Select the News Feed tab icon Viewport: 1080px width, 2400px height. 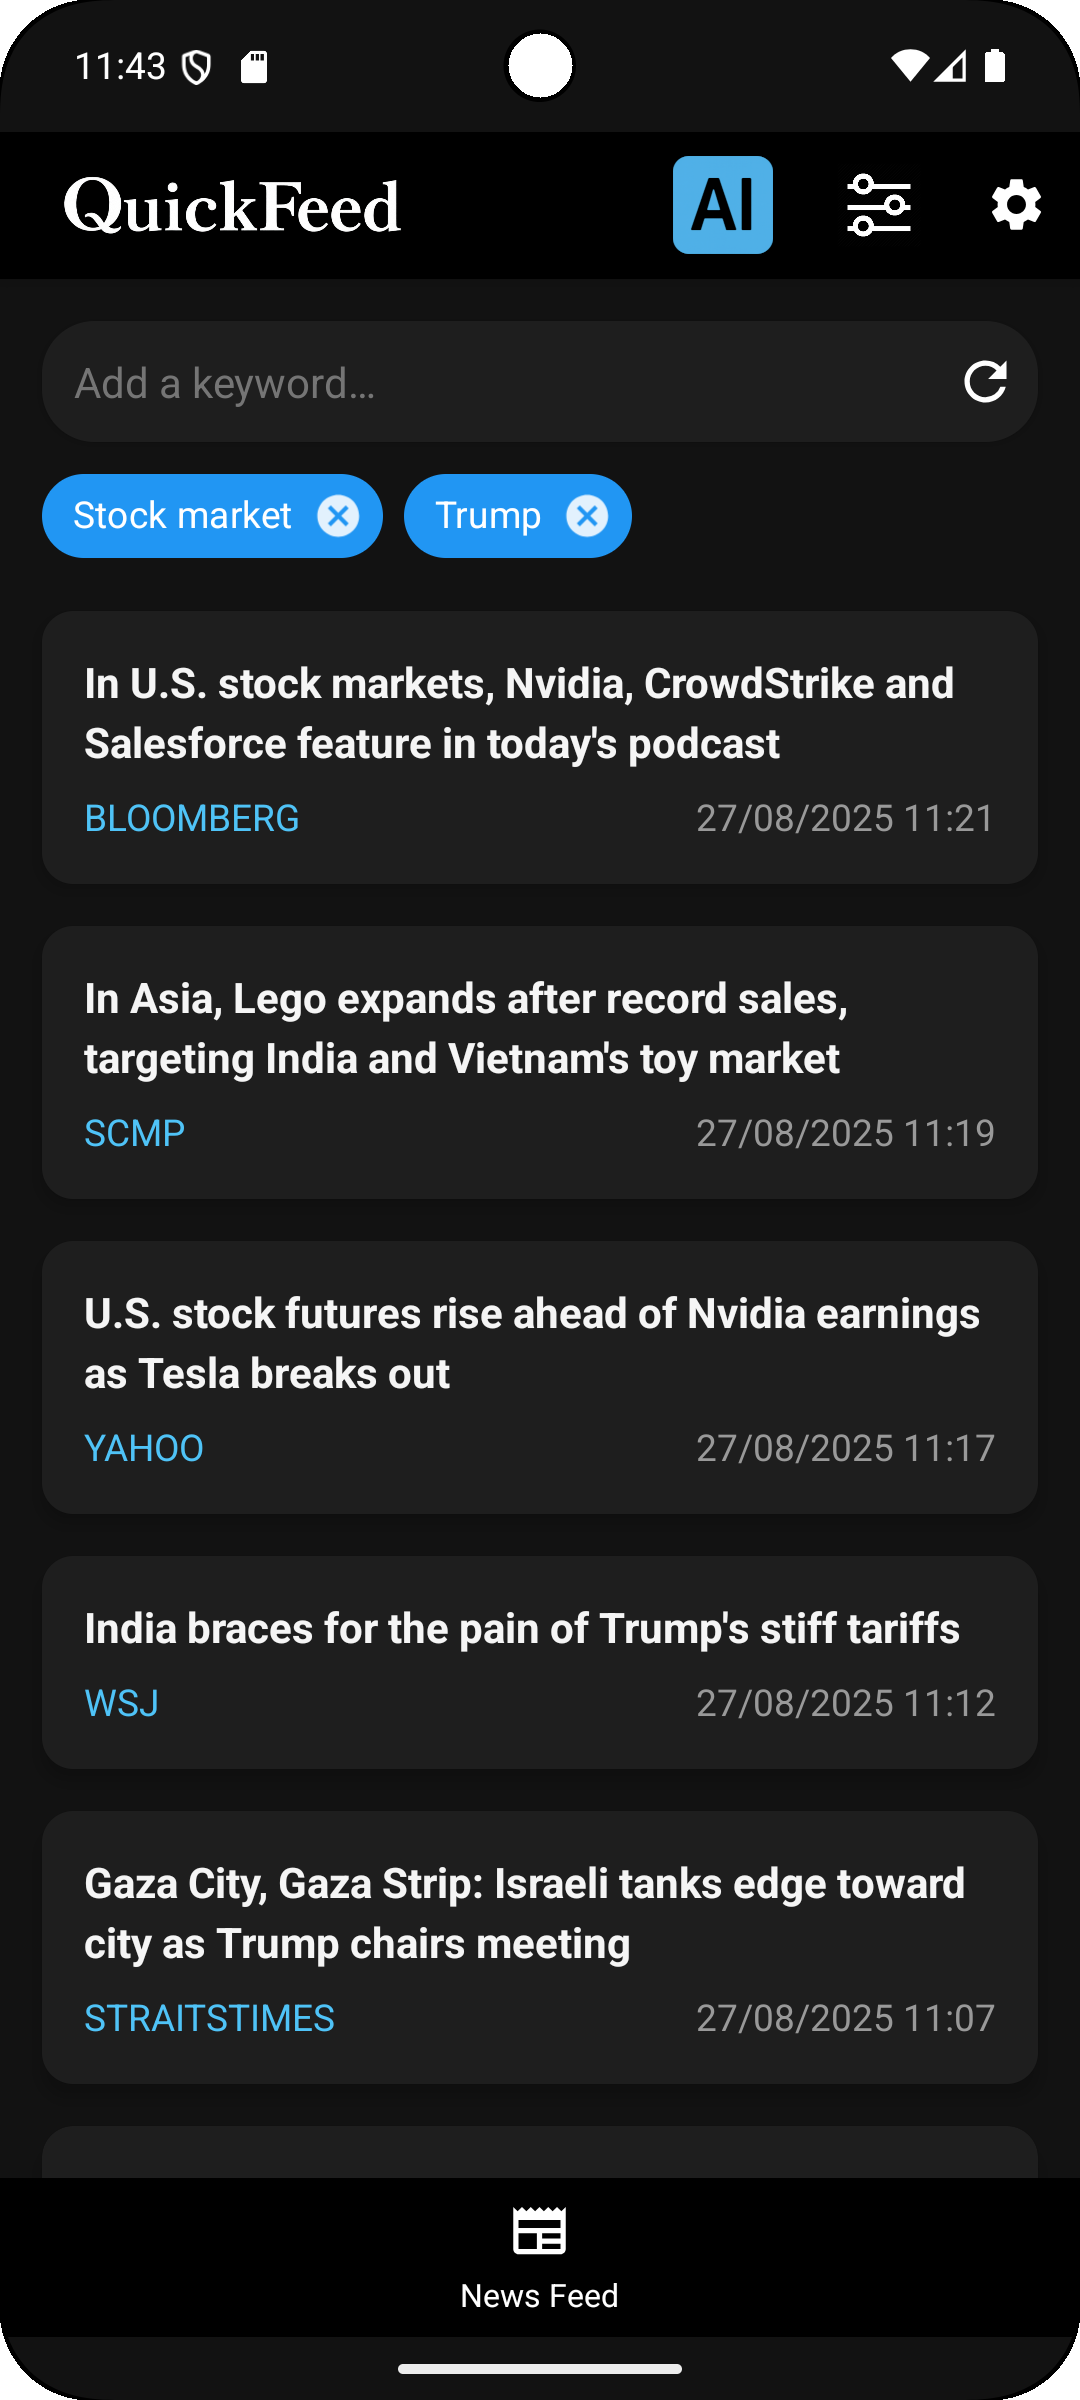(x=540, y=2231)
